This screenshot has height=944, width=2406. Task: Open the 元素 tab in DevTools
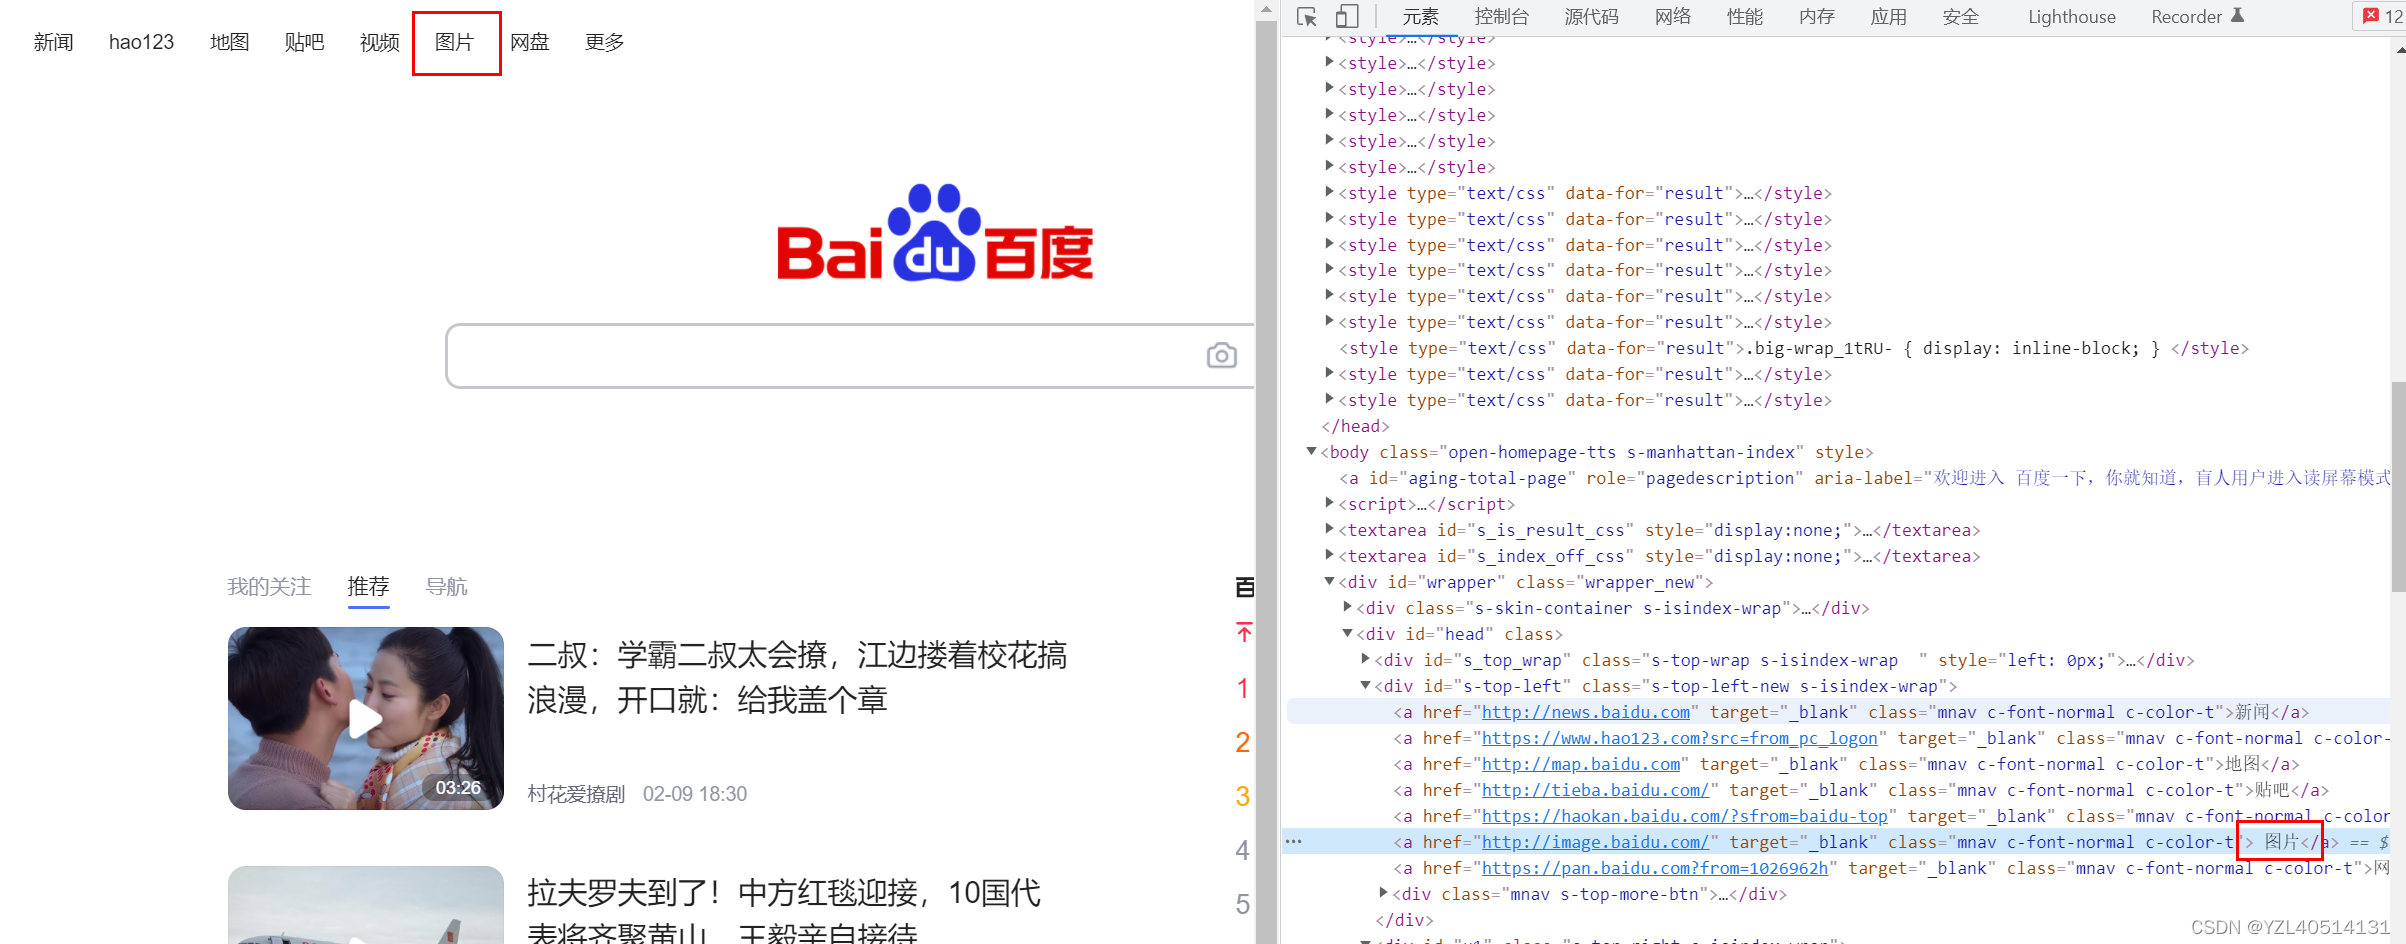tap(1420, 17)
